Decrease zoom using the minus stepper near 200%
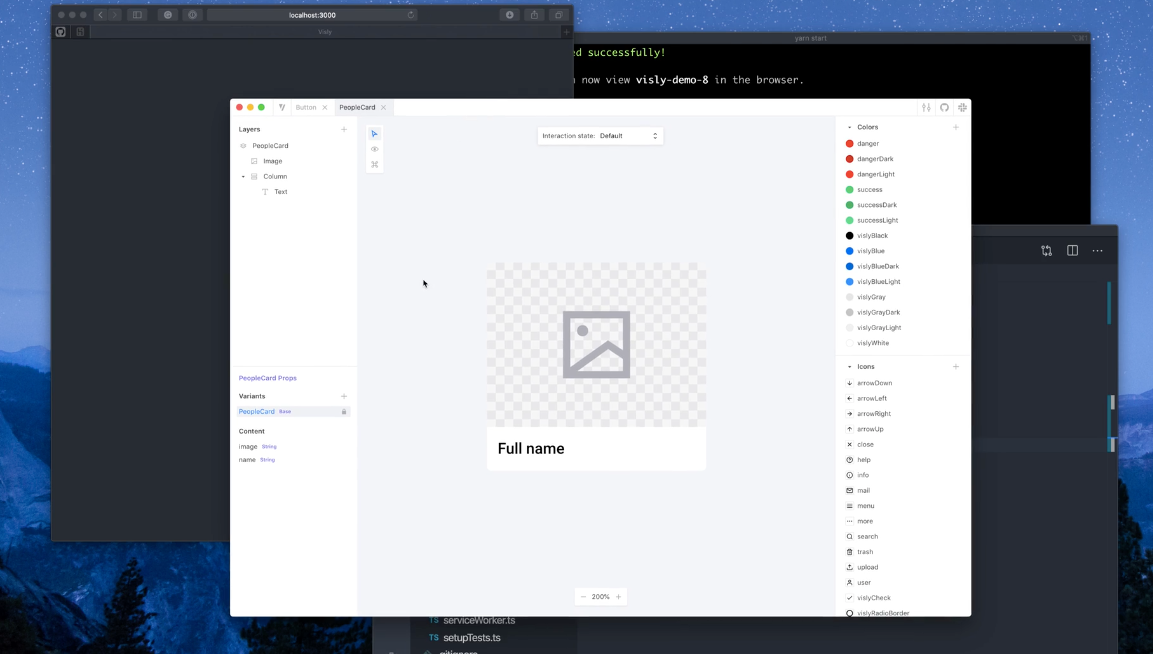1153x654 pixels. pyautogui.click(x=581, y=596)
